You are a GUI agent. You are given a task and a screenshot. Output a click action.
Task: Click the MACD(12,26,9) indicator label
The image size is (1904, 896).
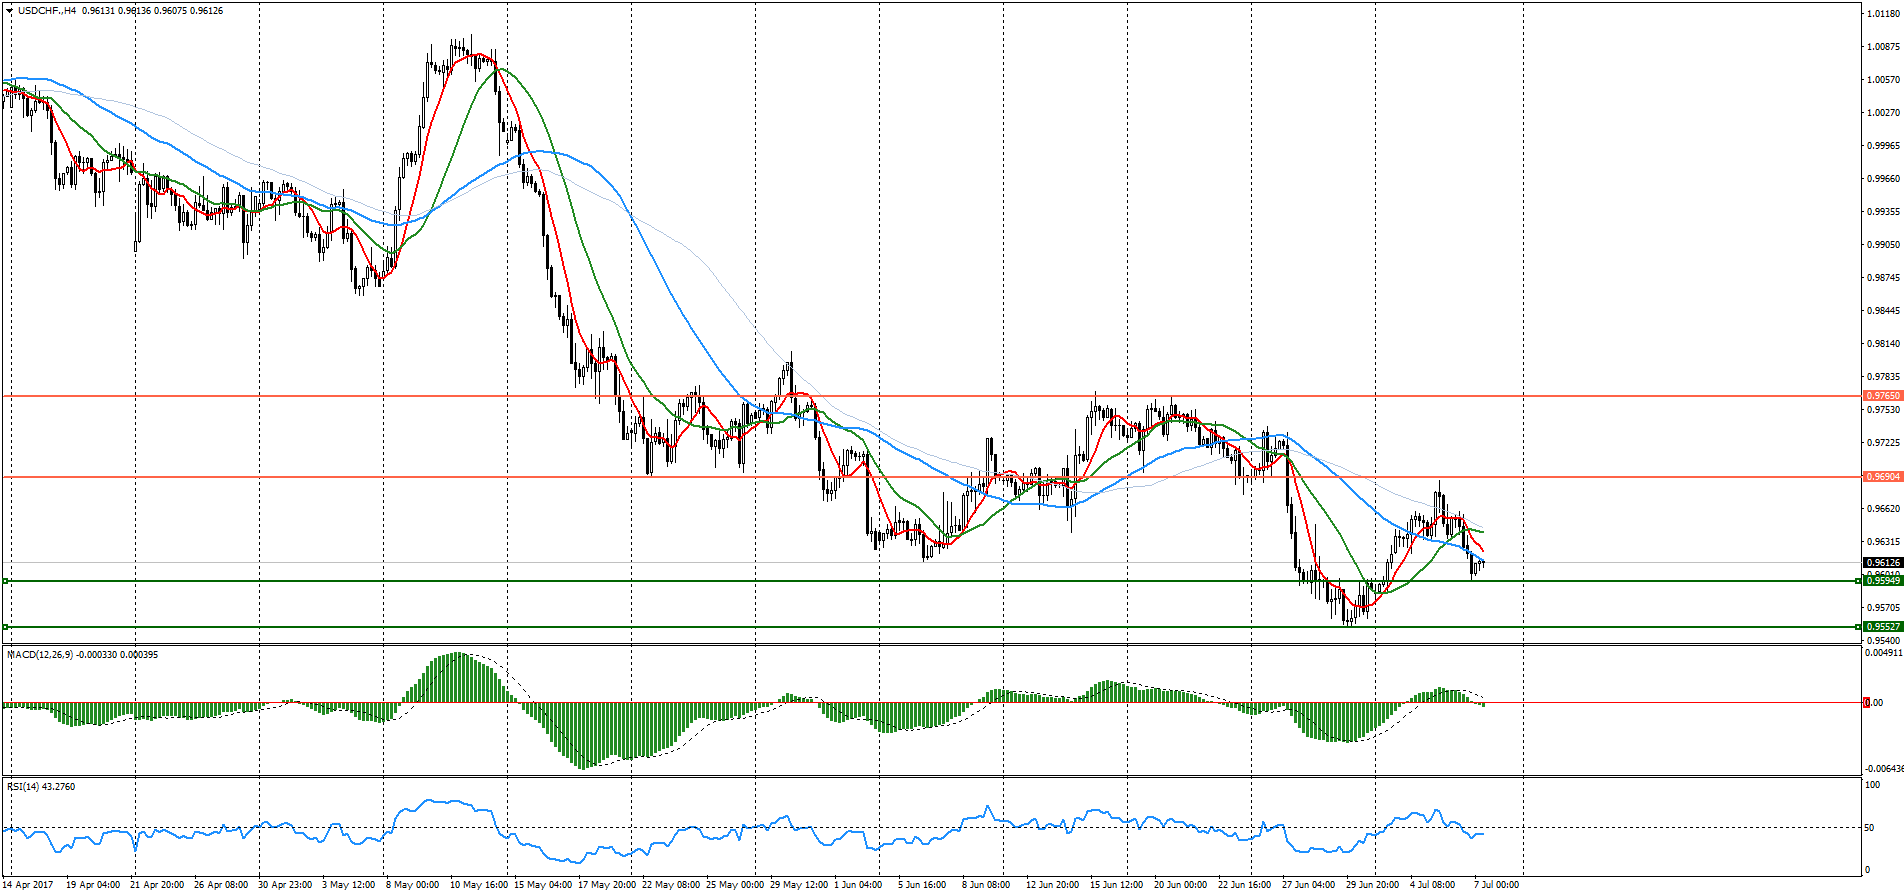(42, 655)
